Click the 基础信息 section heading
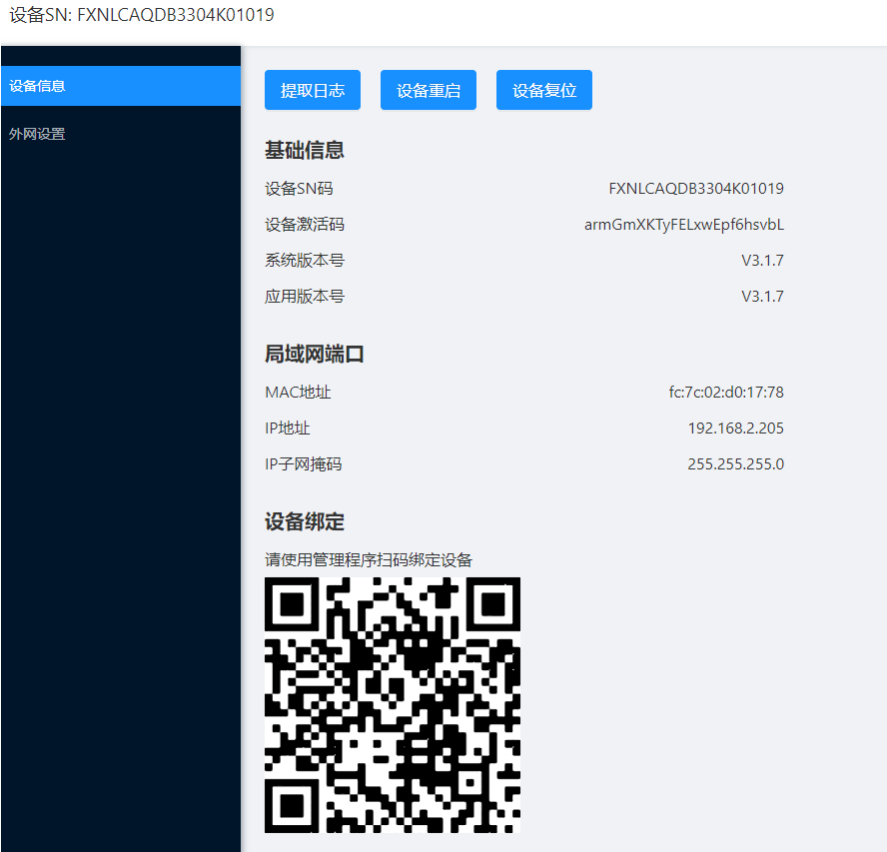The image size is (887, 852). (x=304, y=150)
